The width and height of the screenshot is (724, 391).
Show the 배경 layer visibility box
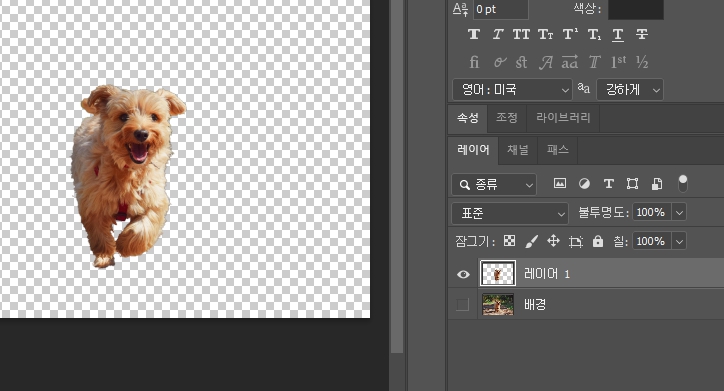[x=462, y=305]
